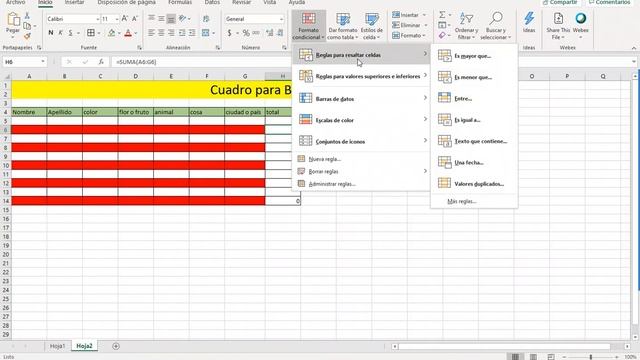This screenshot has width=640, height=360.
Task: Select Texto que contiene... rule
Action: click(x=474, y=141)
